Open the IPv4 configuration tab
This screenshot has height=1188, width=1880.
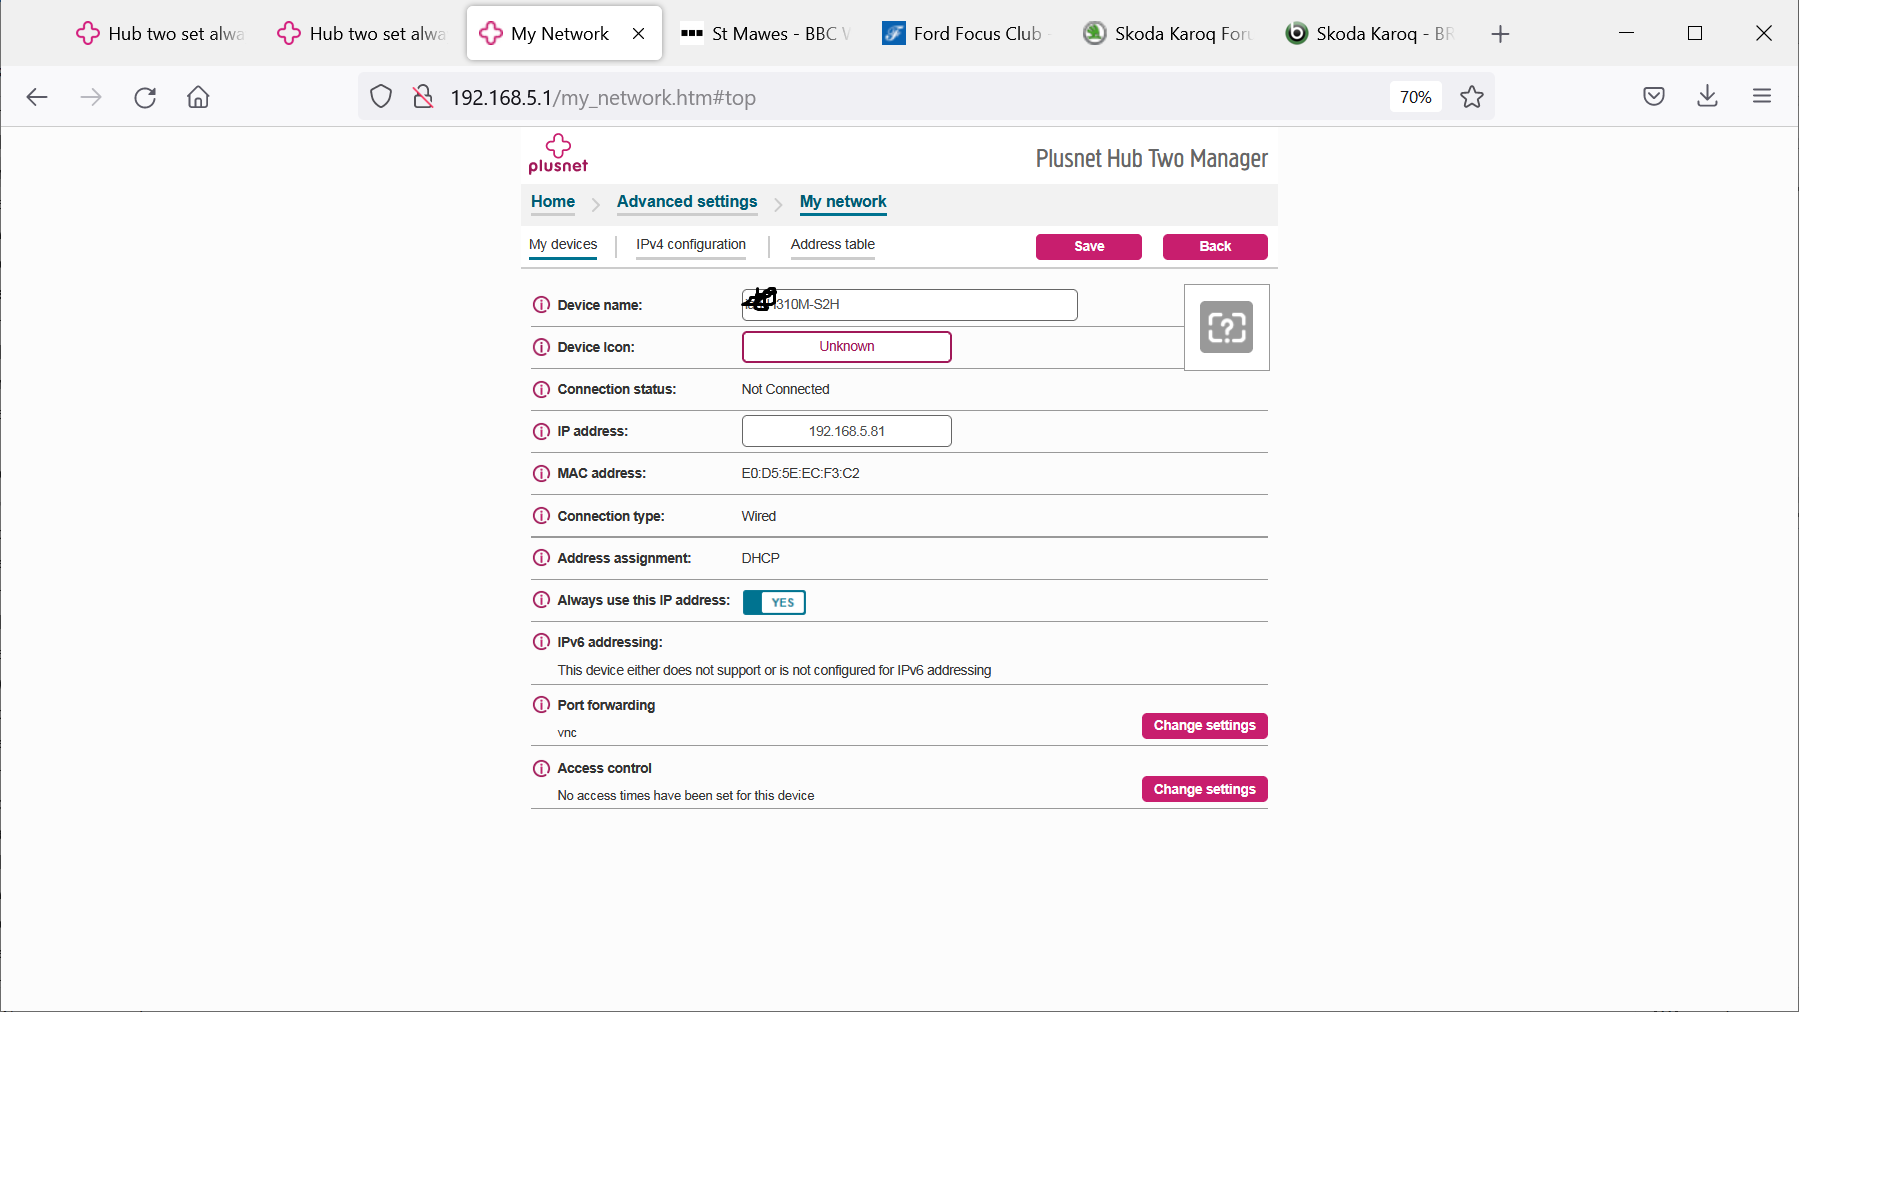pos(690,244)
